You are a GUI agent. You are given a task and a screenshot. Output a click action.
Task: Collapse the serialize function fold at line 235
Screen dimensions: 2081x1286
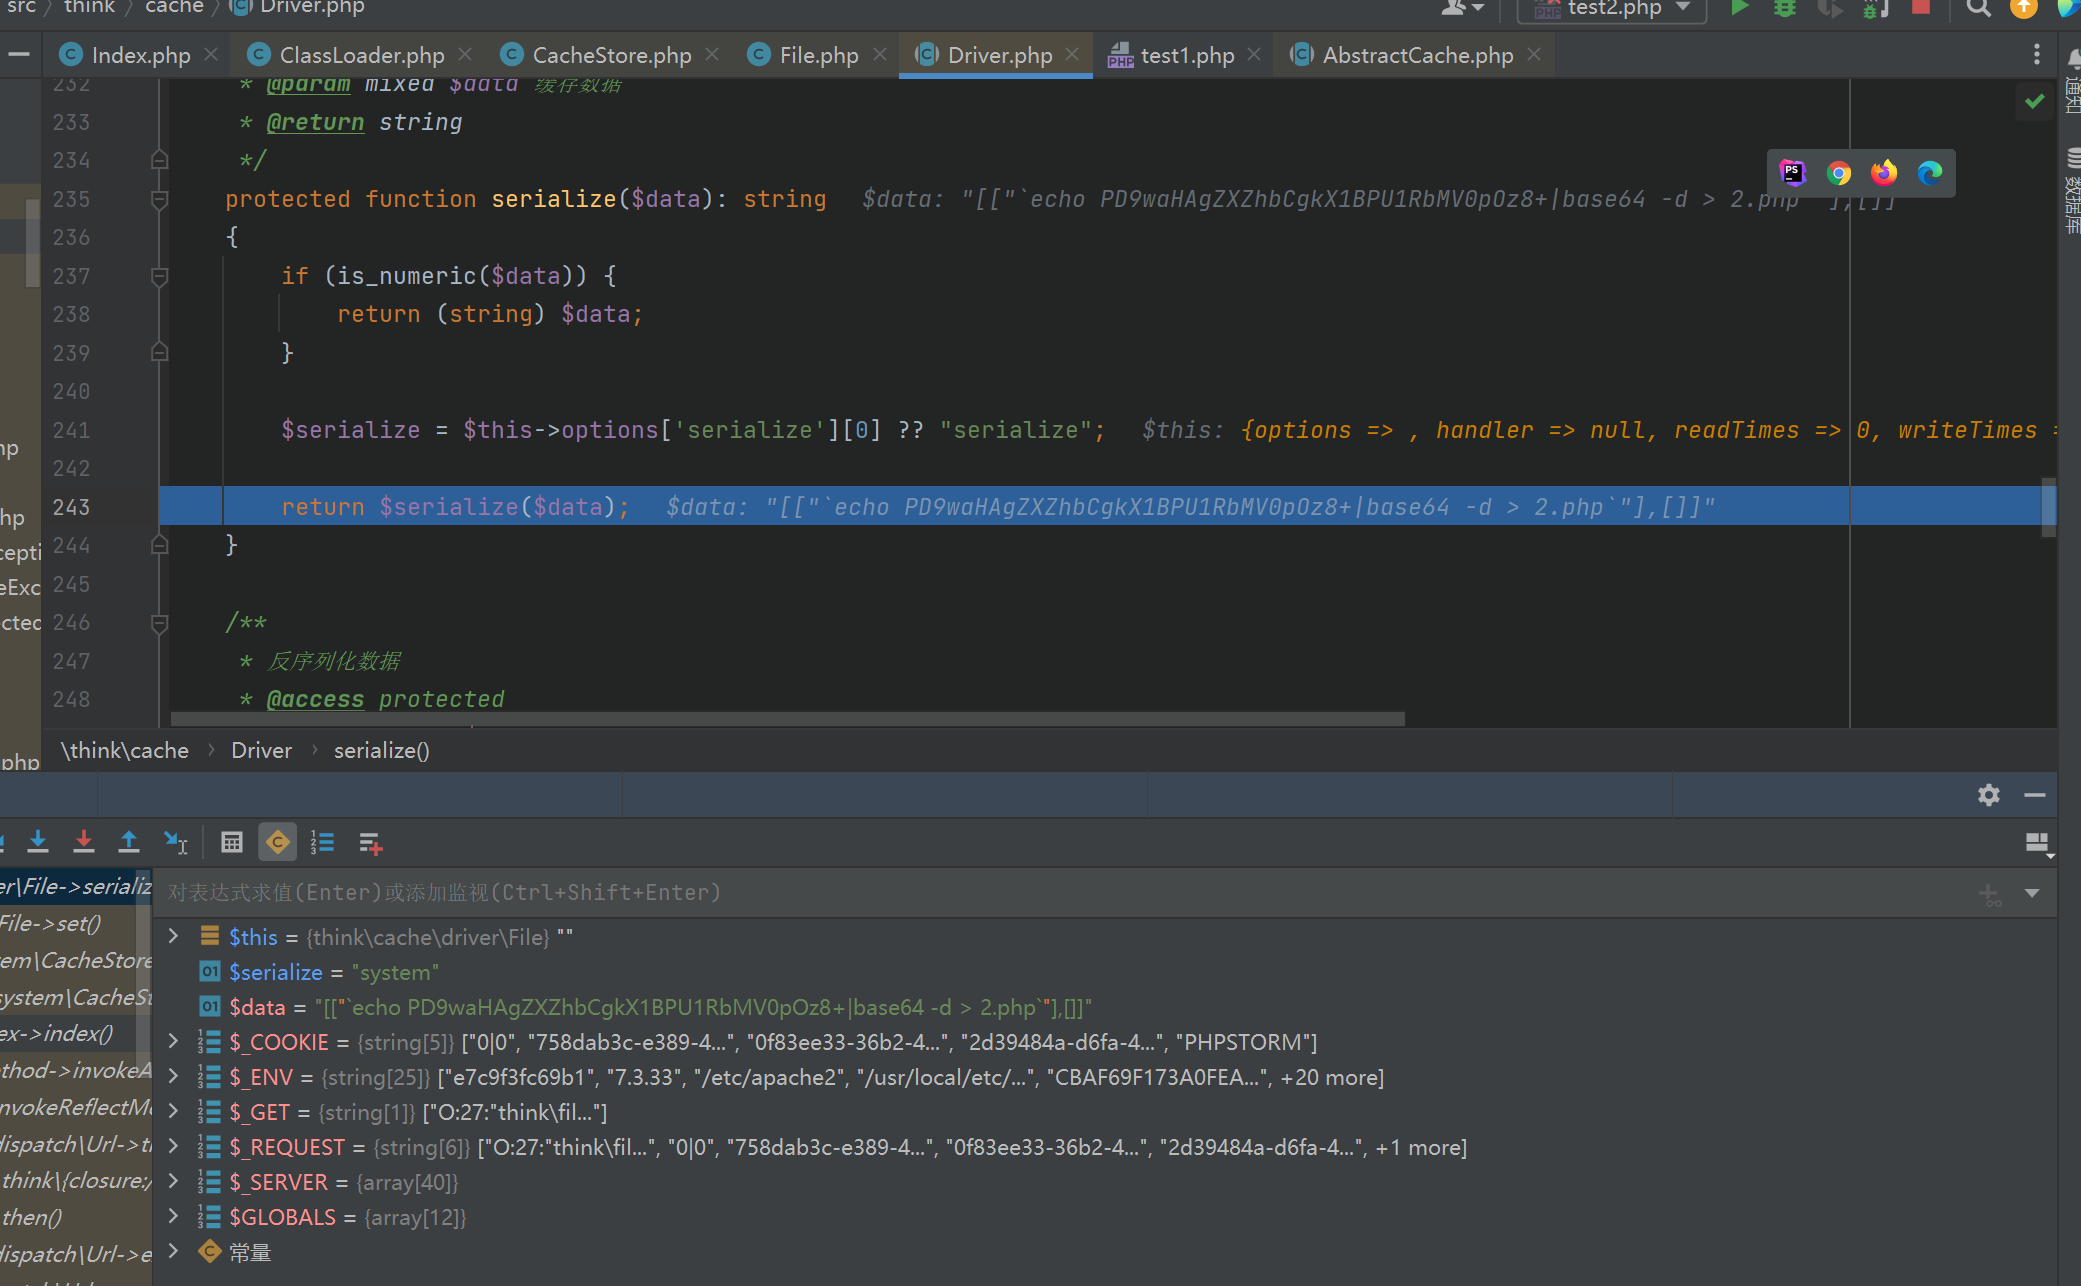pos(159,199)
